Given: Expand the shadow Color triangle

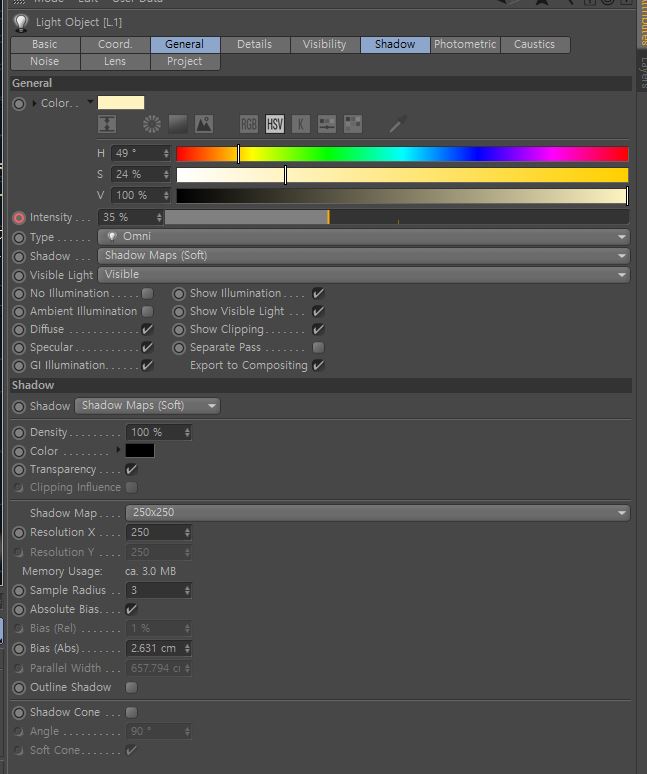Looking at the screenshot, I should (x=118, y=450).
